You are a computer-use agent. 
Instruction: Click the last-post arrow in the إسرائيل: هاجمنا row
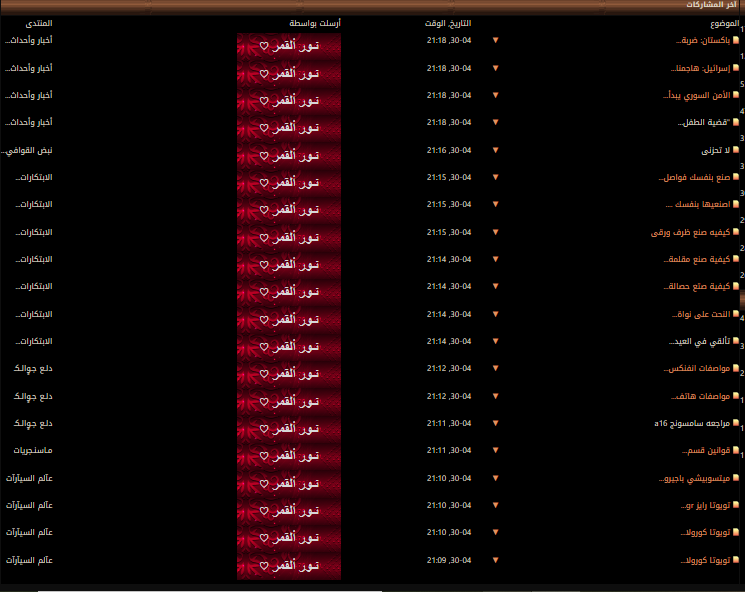click(x=496, y=68)
